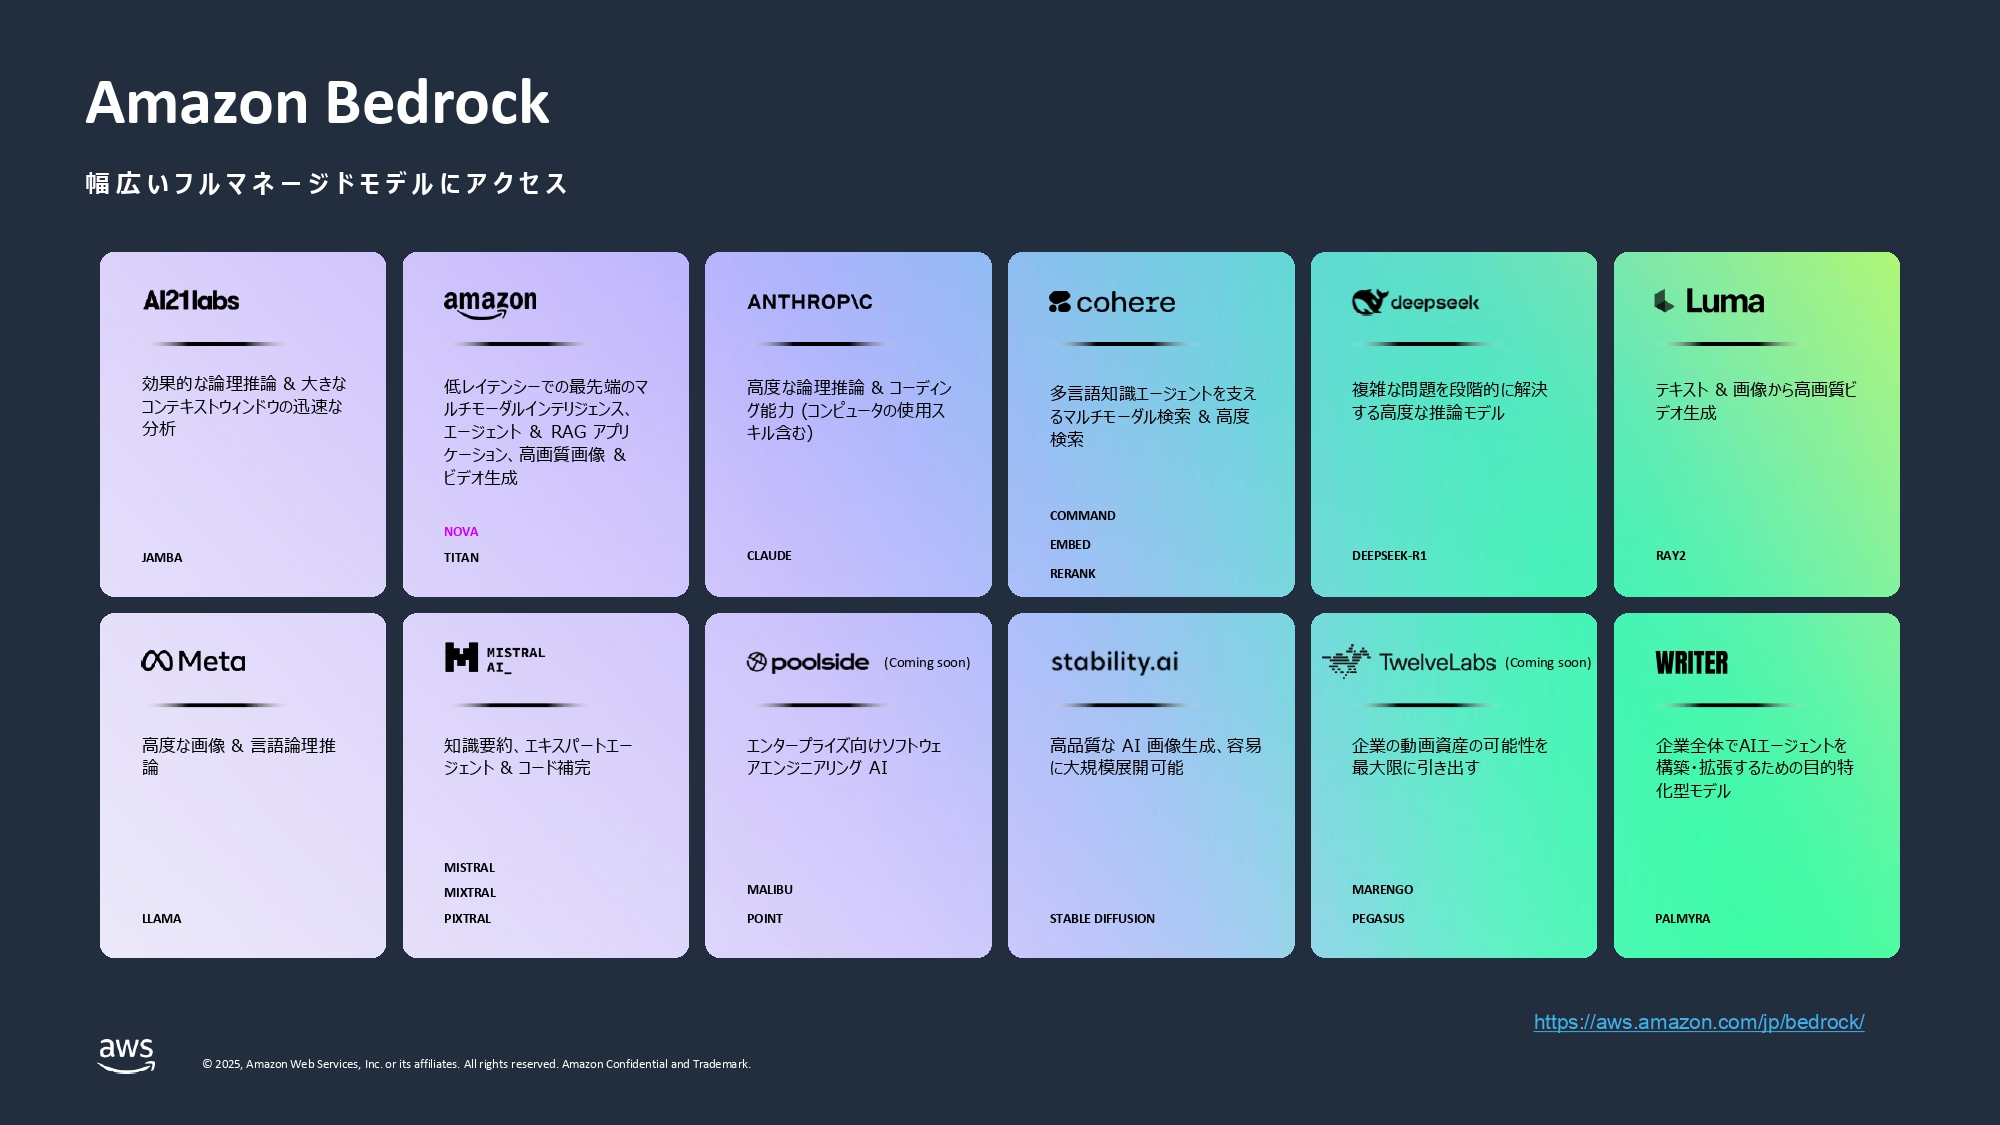Click the Amazon Bedrock slide title
This screenshot has height=1125, width=2000.
coord(317,102)
